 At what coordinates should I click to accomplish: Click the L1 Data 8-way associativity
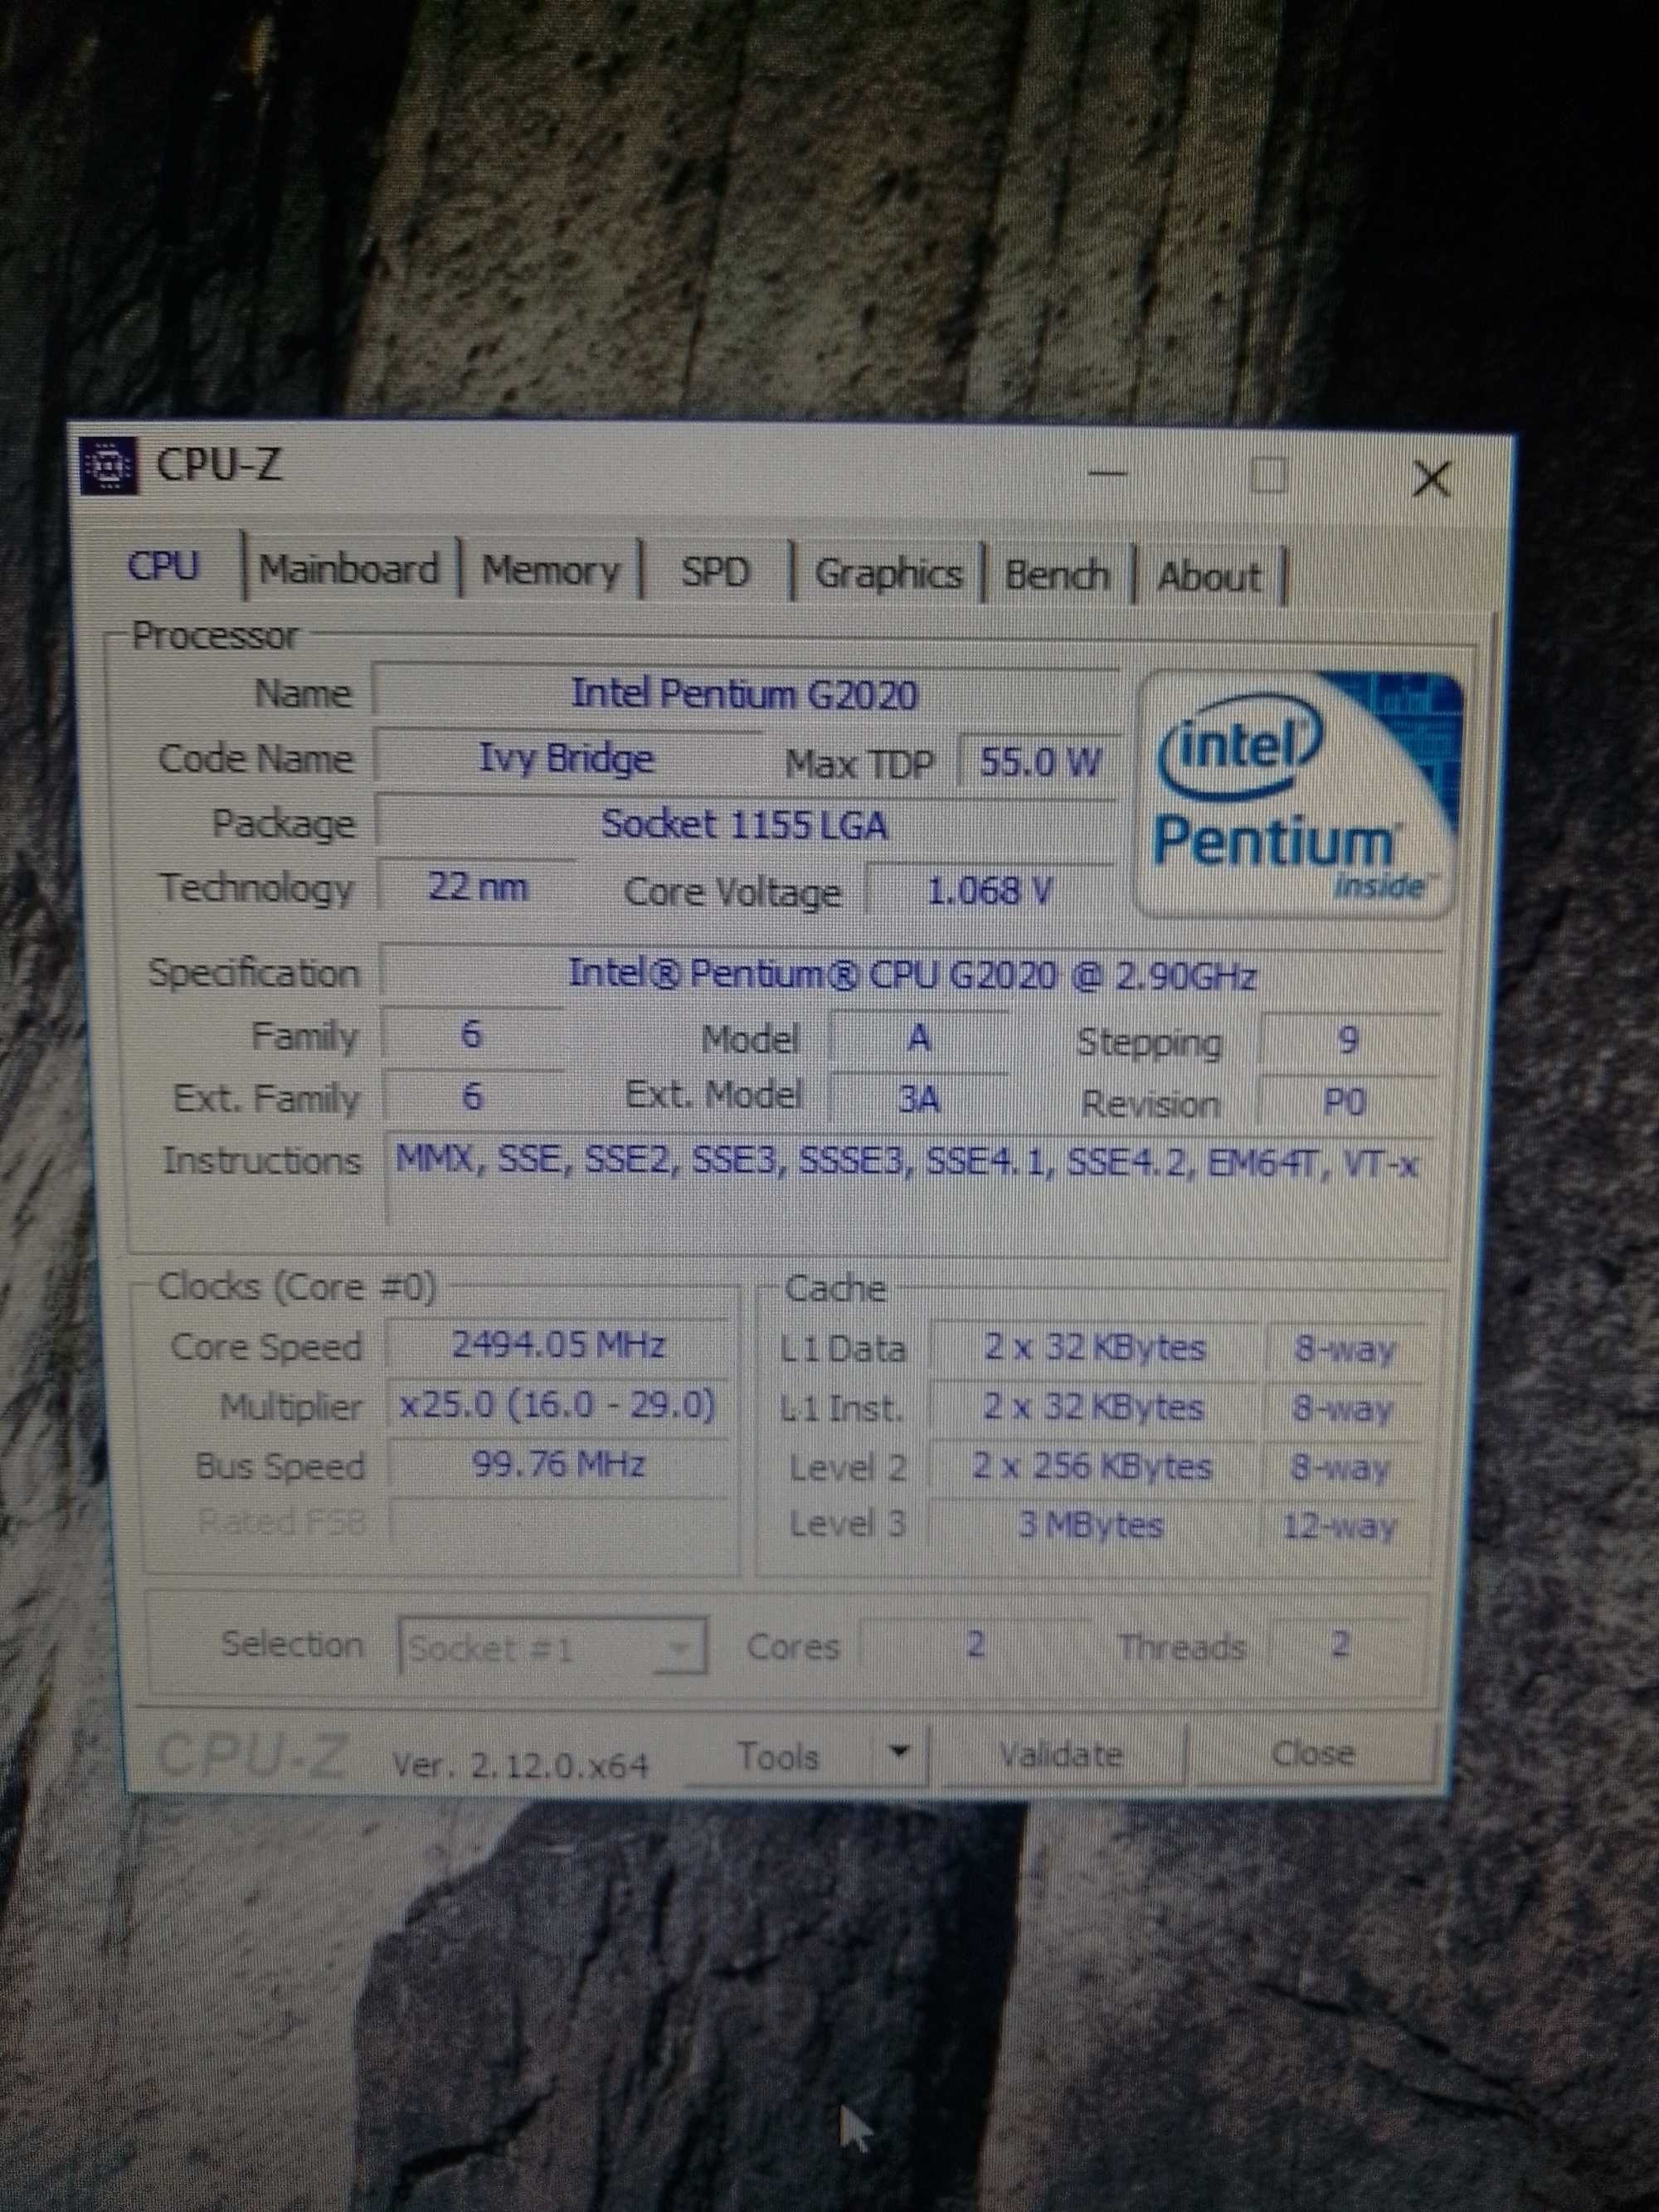pyautogui.click(x=1344, y=1350)
